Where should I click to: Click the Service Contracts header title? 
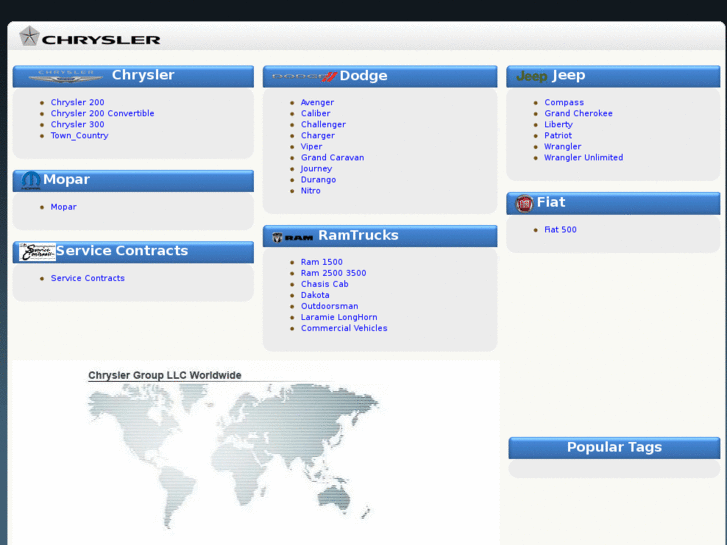point(122,250)
